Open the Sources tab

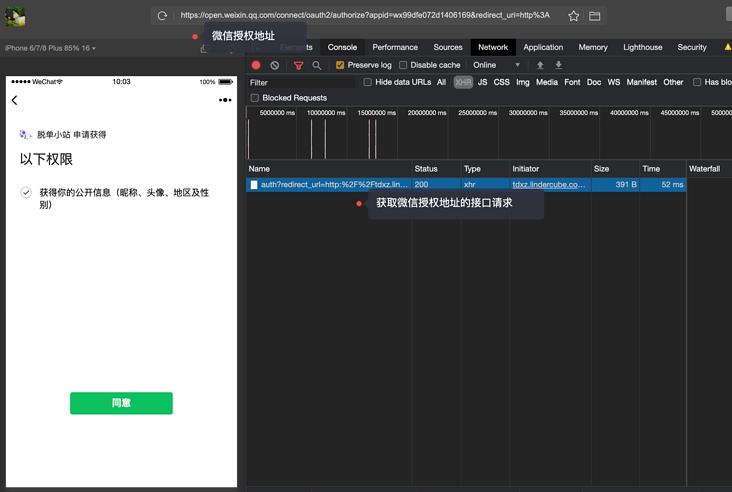click(448, 47)
